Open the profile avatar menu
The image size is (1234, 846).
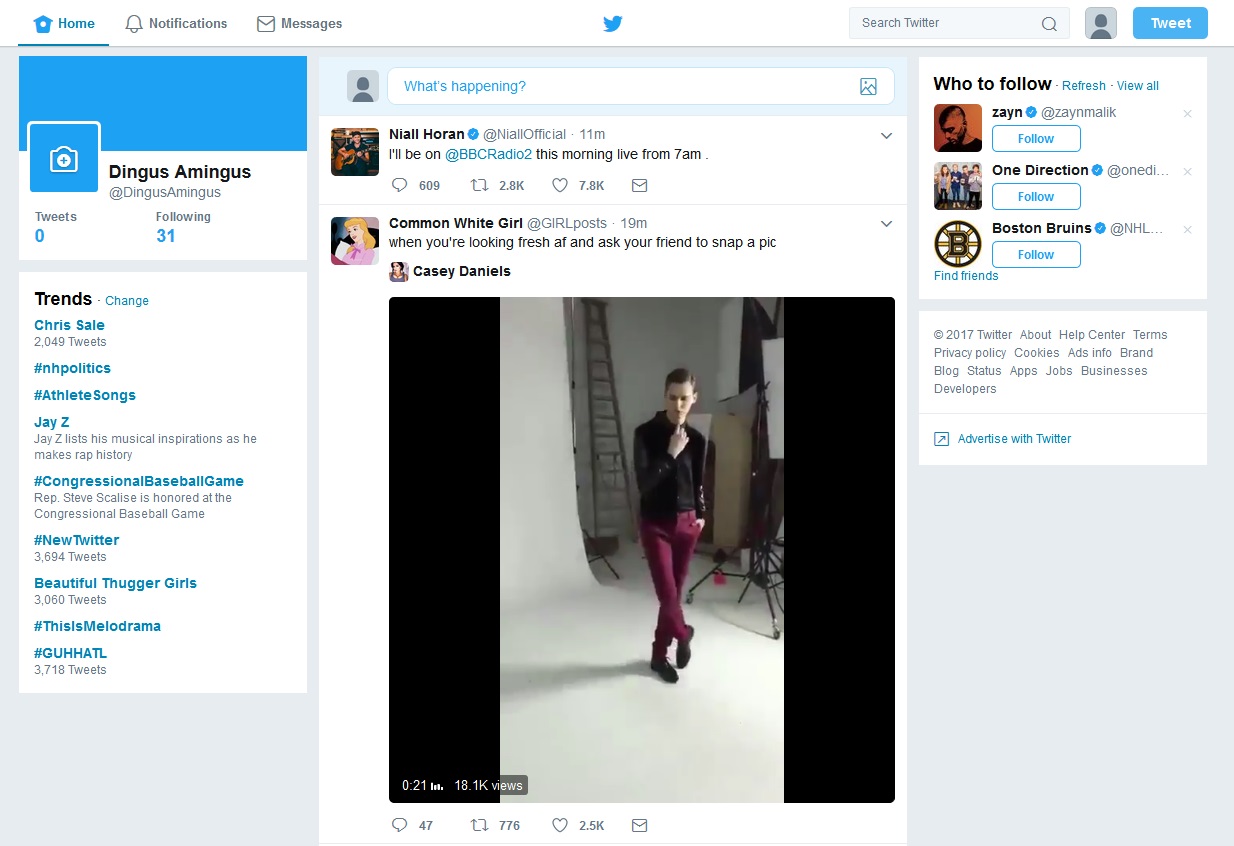[1101, 23]
